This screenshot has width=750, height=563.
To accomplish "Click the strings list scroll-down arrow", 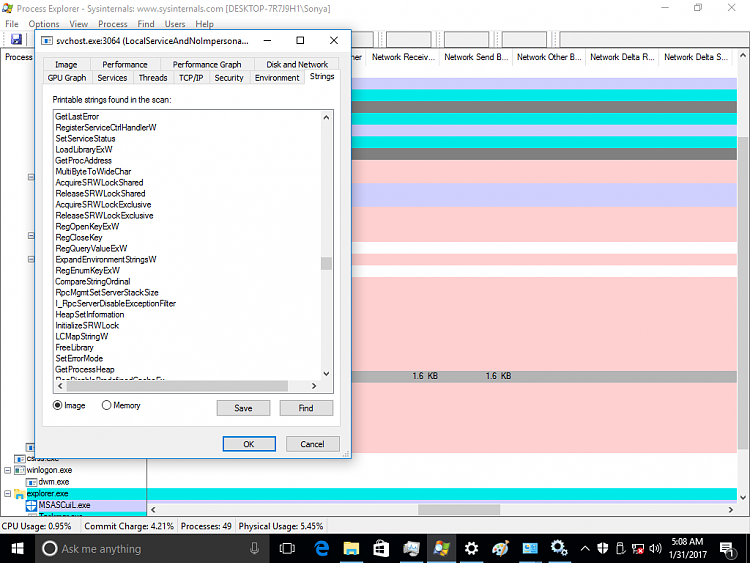I will point(326,374).
